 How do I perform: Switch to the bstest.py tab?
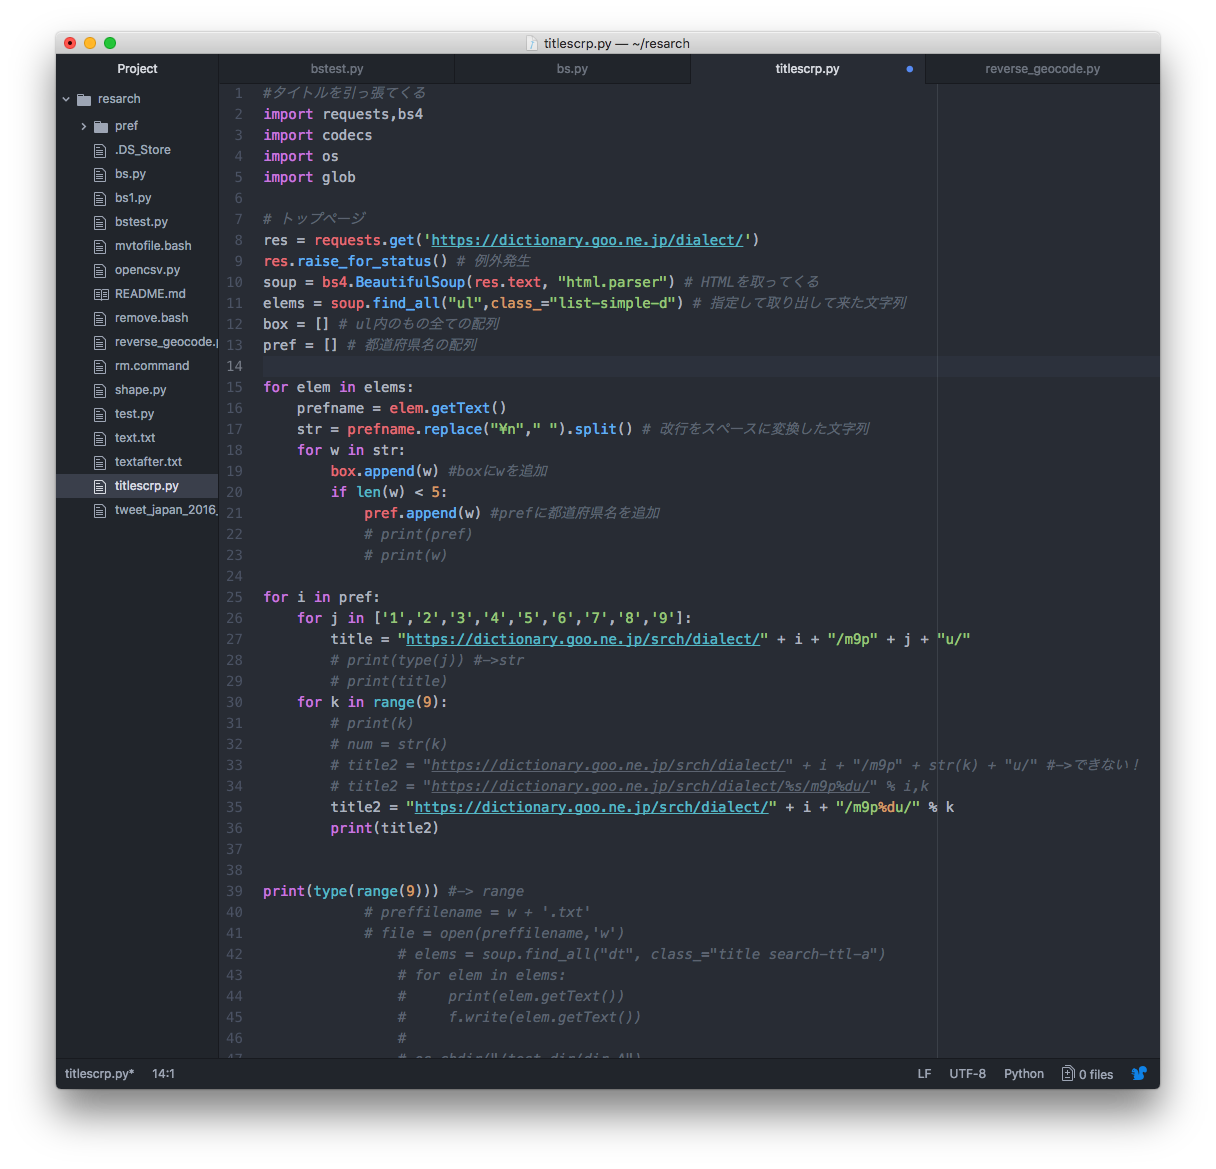click(x=337, y=69)
